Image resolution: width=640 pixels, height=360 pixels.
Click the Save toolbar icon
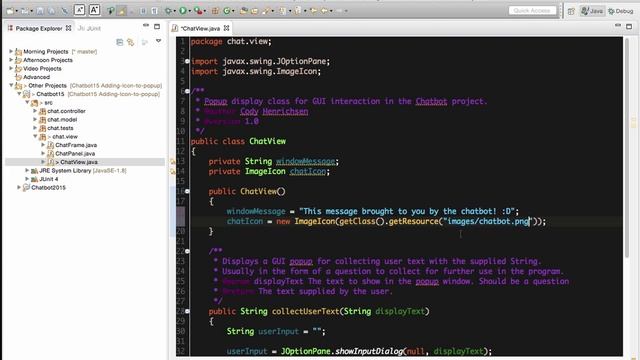click(40, 11)
